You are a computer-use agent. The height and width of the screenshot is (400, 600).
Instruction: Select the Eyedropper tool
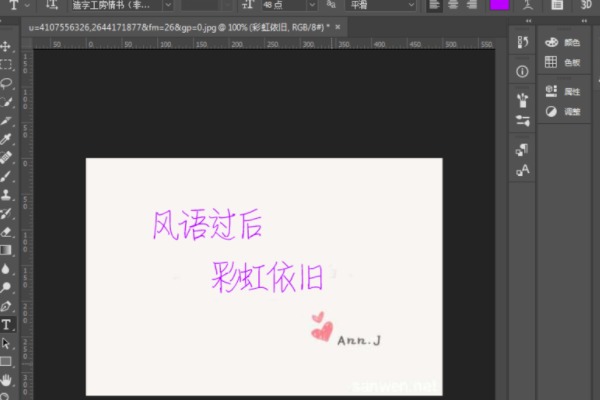coord(6,139)
